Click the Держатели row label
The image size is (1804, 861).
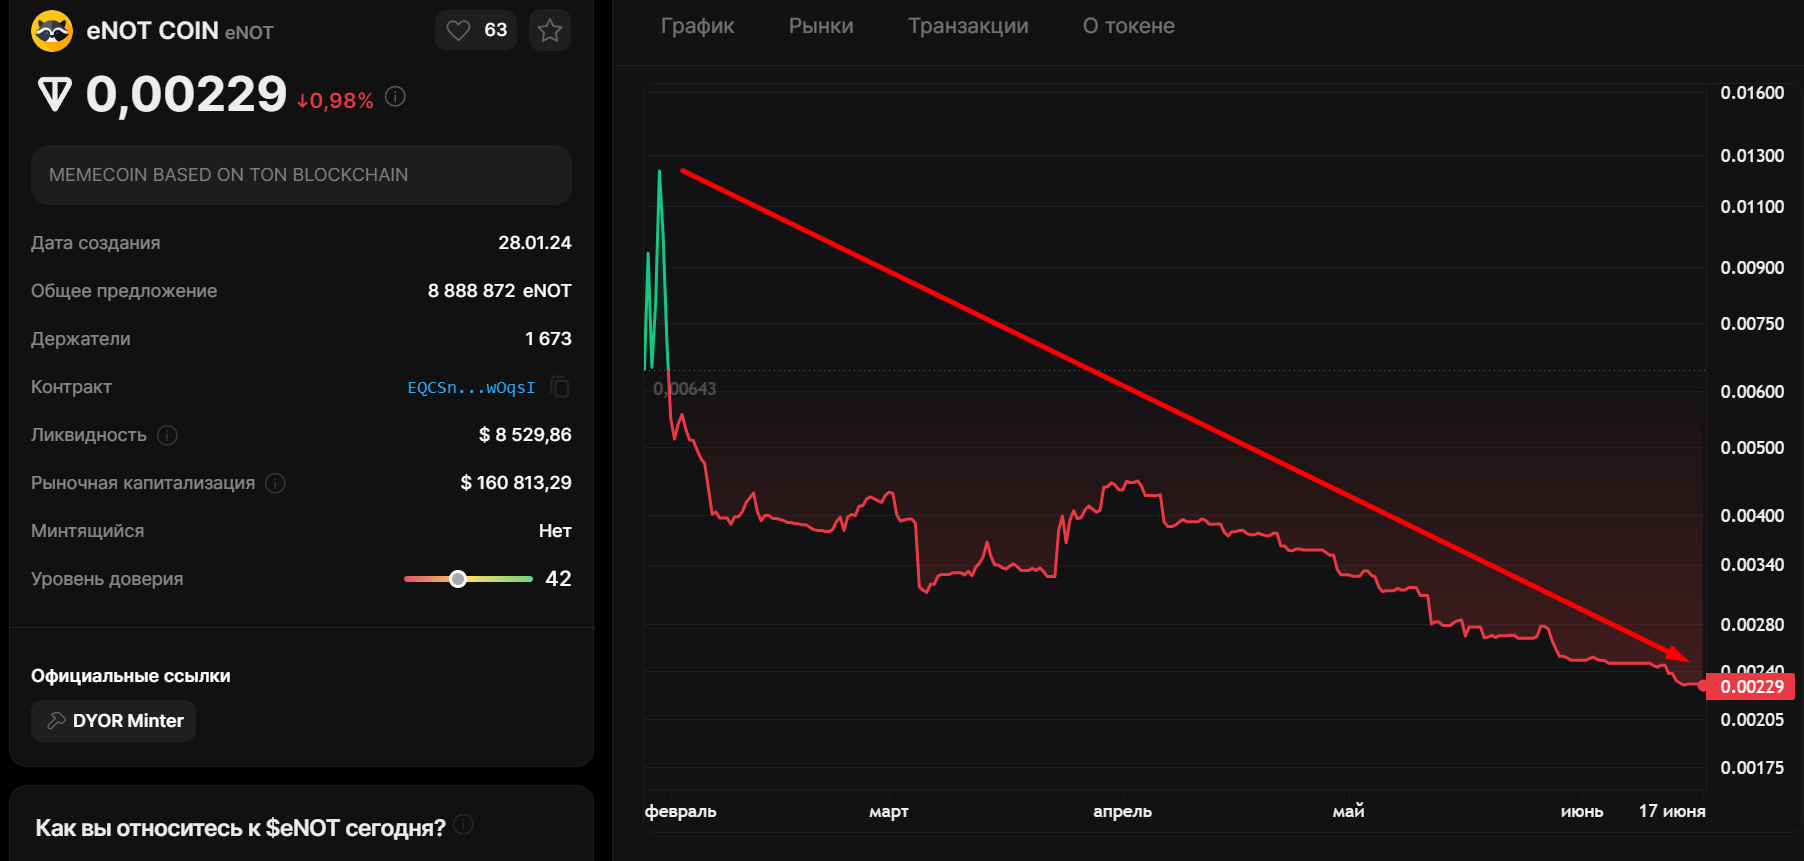click(81, 339)
